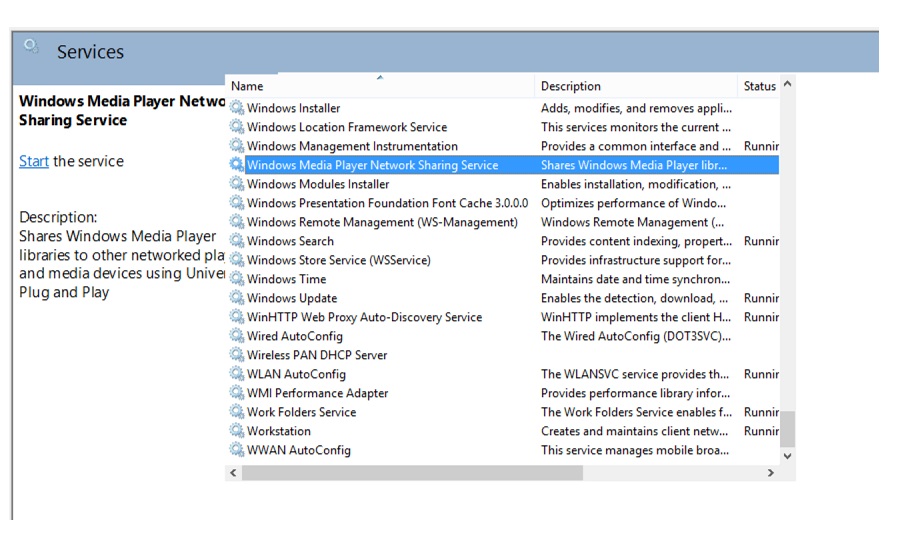Image resolution: width=900 pixels, height=540 pixels.
Task: Select the WWAN AutoConfig service name
Action: click(x=298, y=450)
